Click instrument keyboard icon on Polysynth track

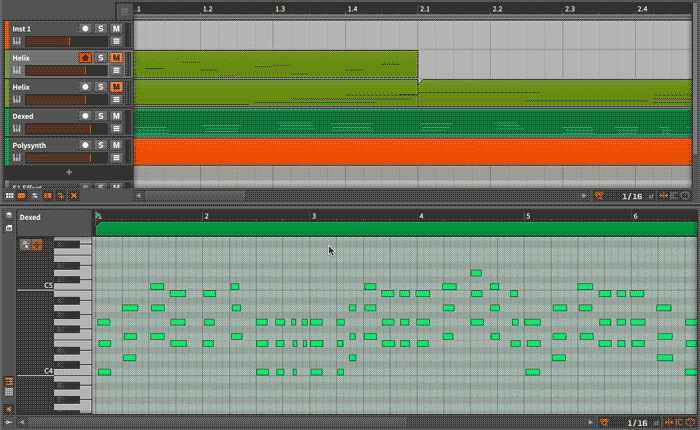17,158
